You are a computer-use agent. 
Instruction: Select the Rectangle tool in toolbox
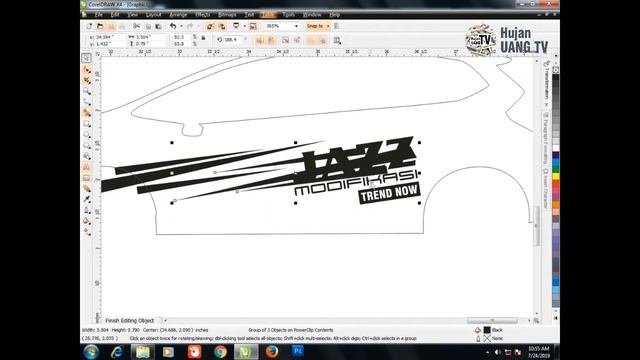(x=87, y=123)
